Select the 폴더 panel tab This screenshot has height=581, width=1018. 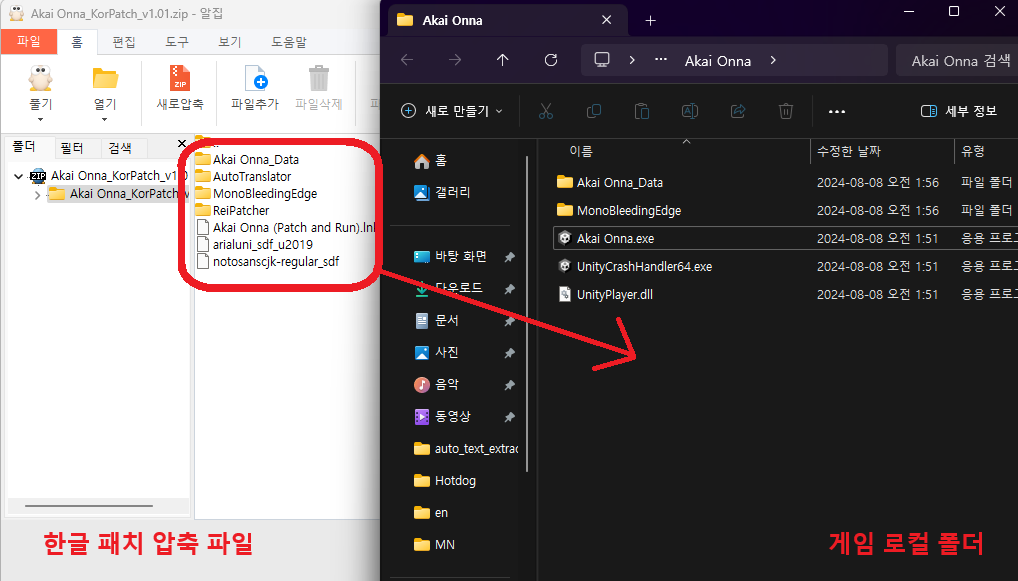pos(24,147)
